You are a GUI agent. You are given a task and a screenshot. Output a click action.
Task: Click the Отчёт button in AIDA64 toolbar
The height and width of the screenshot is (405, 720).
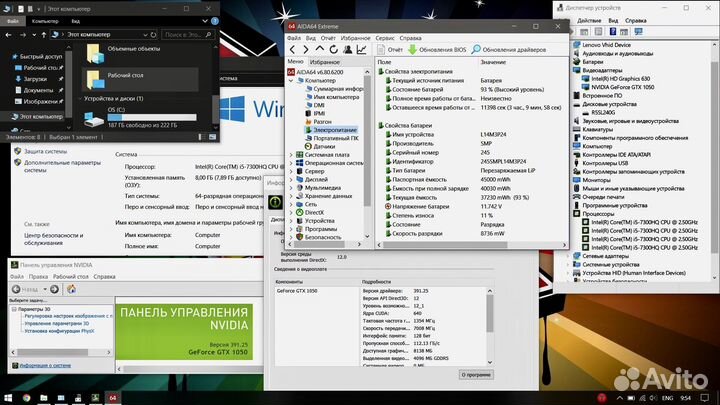tap(389, 49)
